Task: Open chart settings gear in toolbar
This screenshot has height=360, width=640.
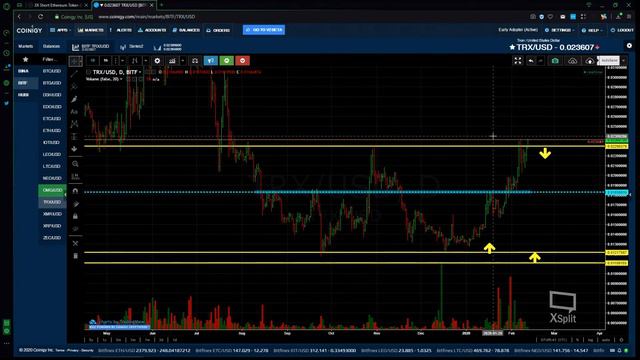Action: (157, 61)
